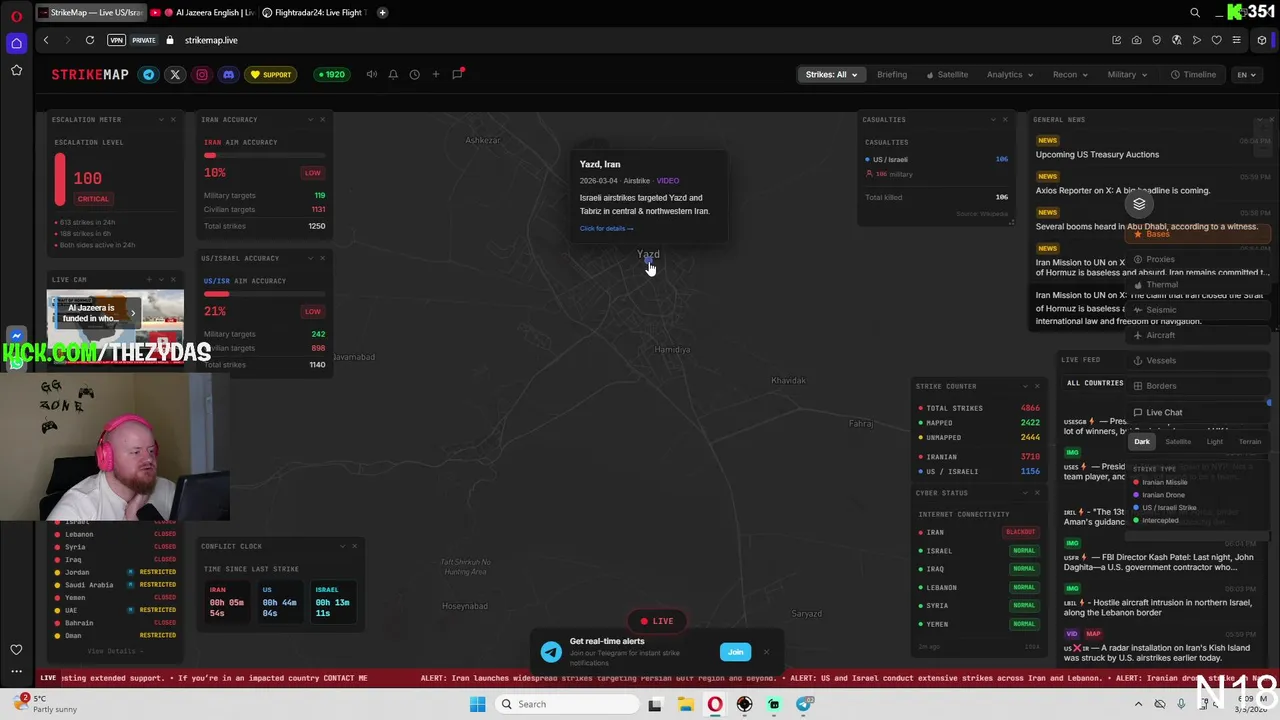This screenshot has width=1280, height=720.
Task: Select the Dark map style
Action: [1142, 441]
